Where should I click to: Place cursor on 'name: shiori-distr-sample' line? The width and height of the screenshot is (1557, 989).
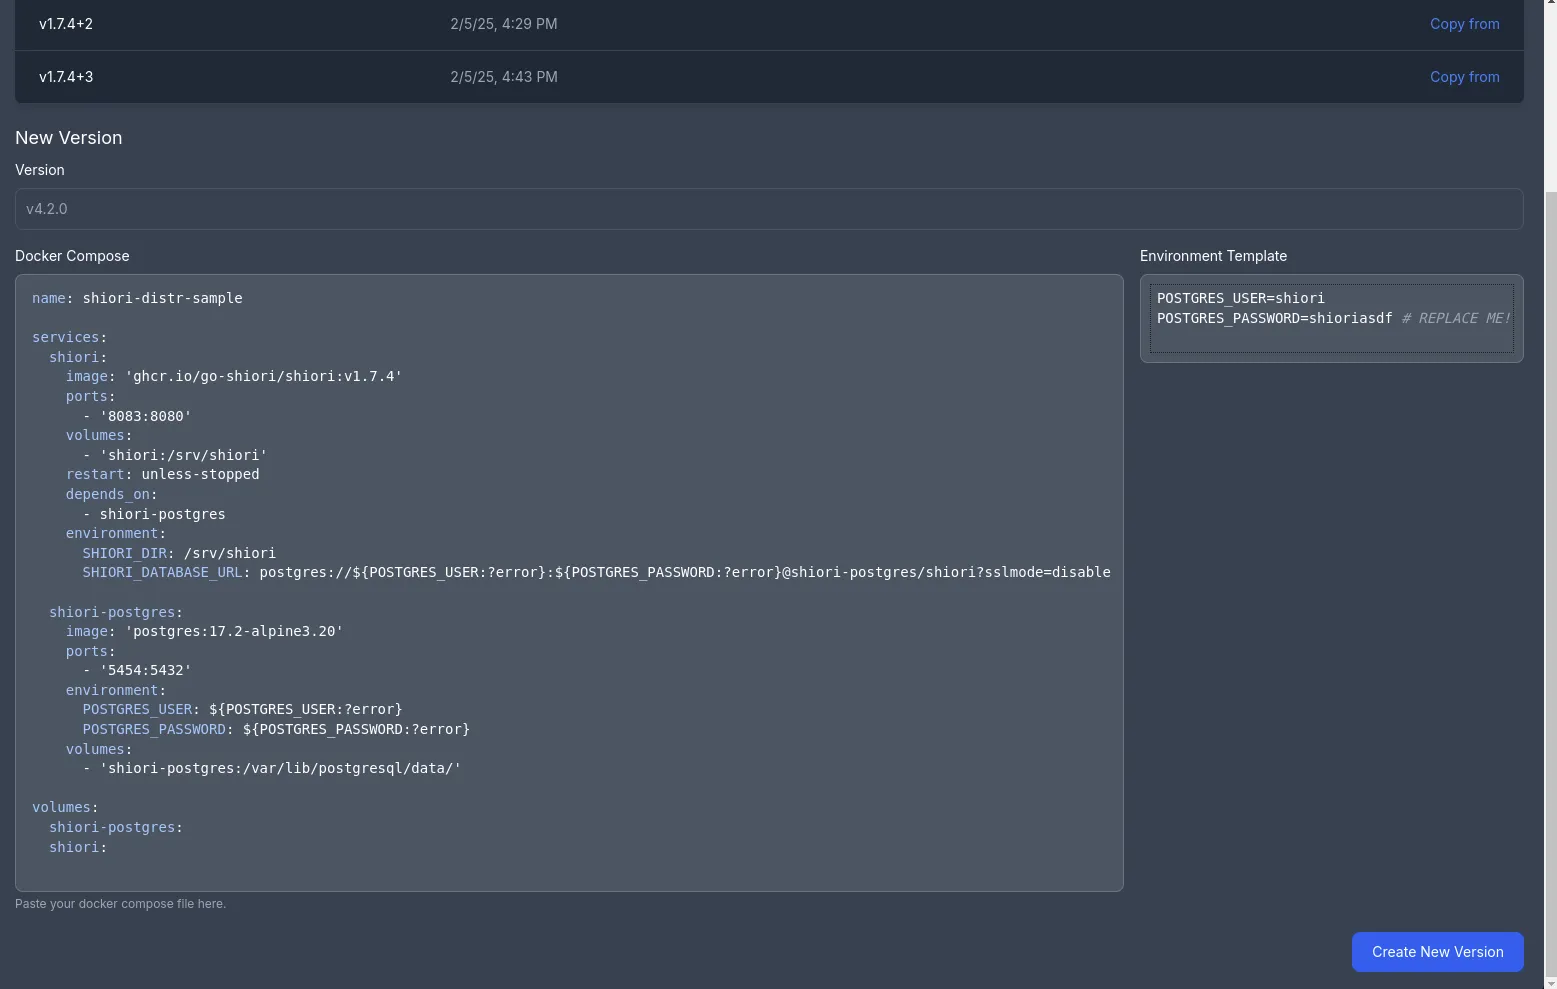pos(137,298)
